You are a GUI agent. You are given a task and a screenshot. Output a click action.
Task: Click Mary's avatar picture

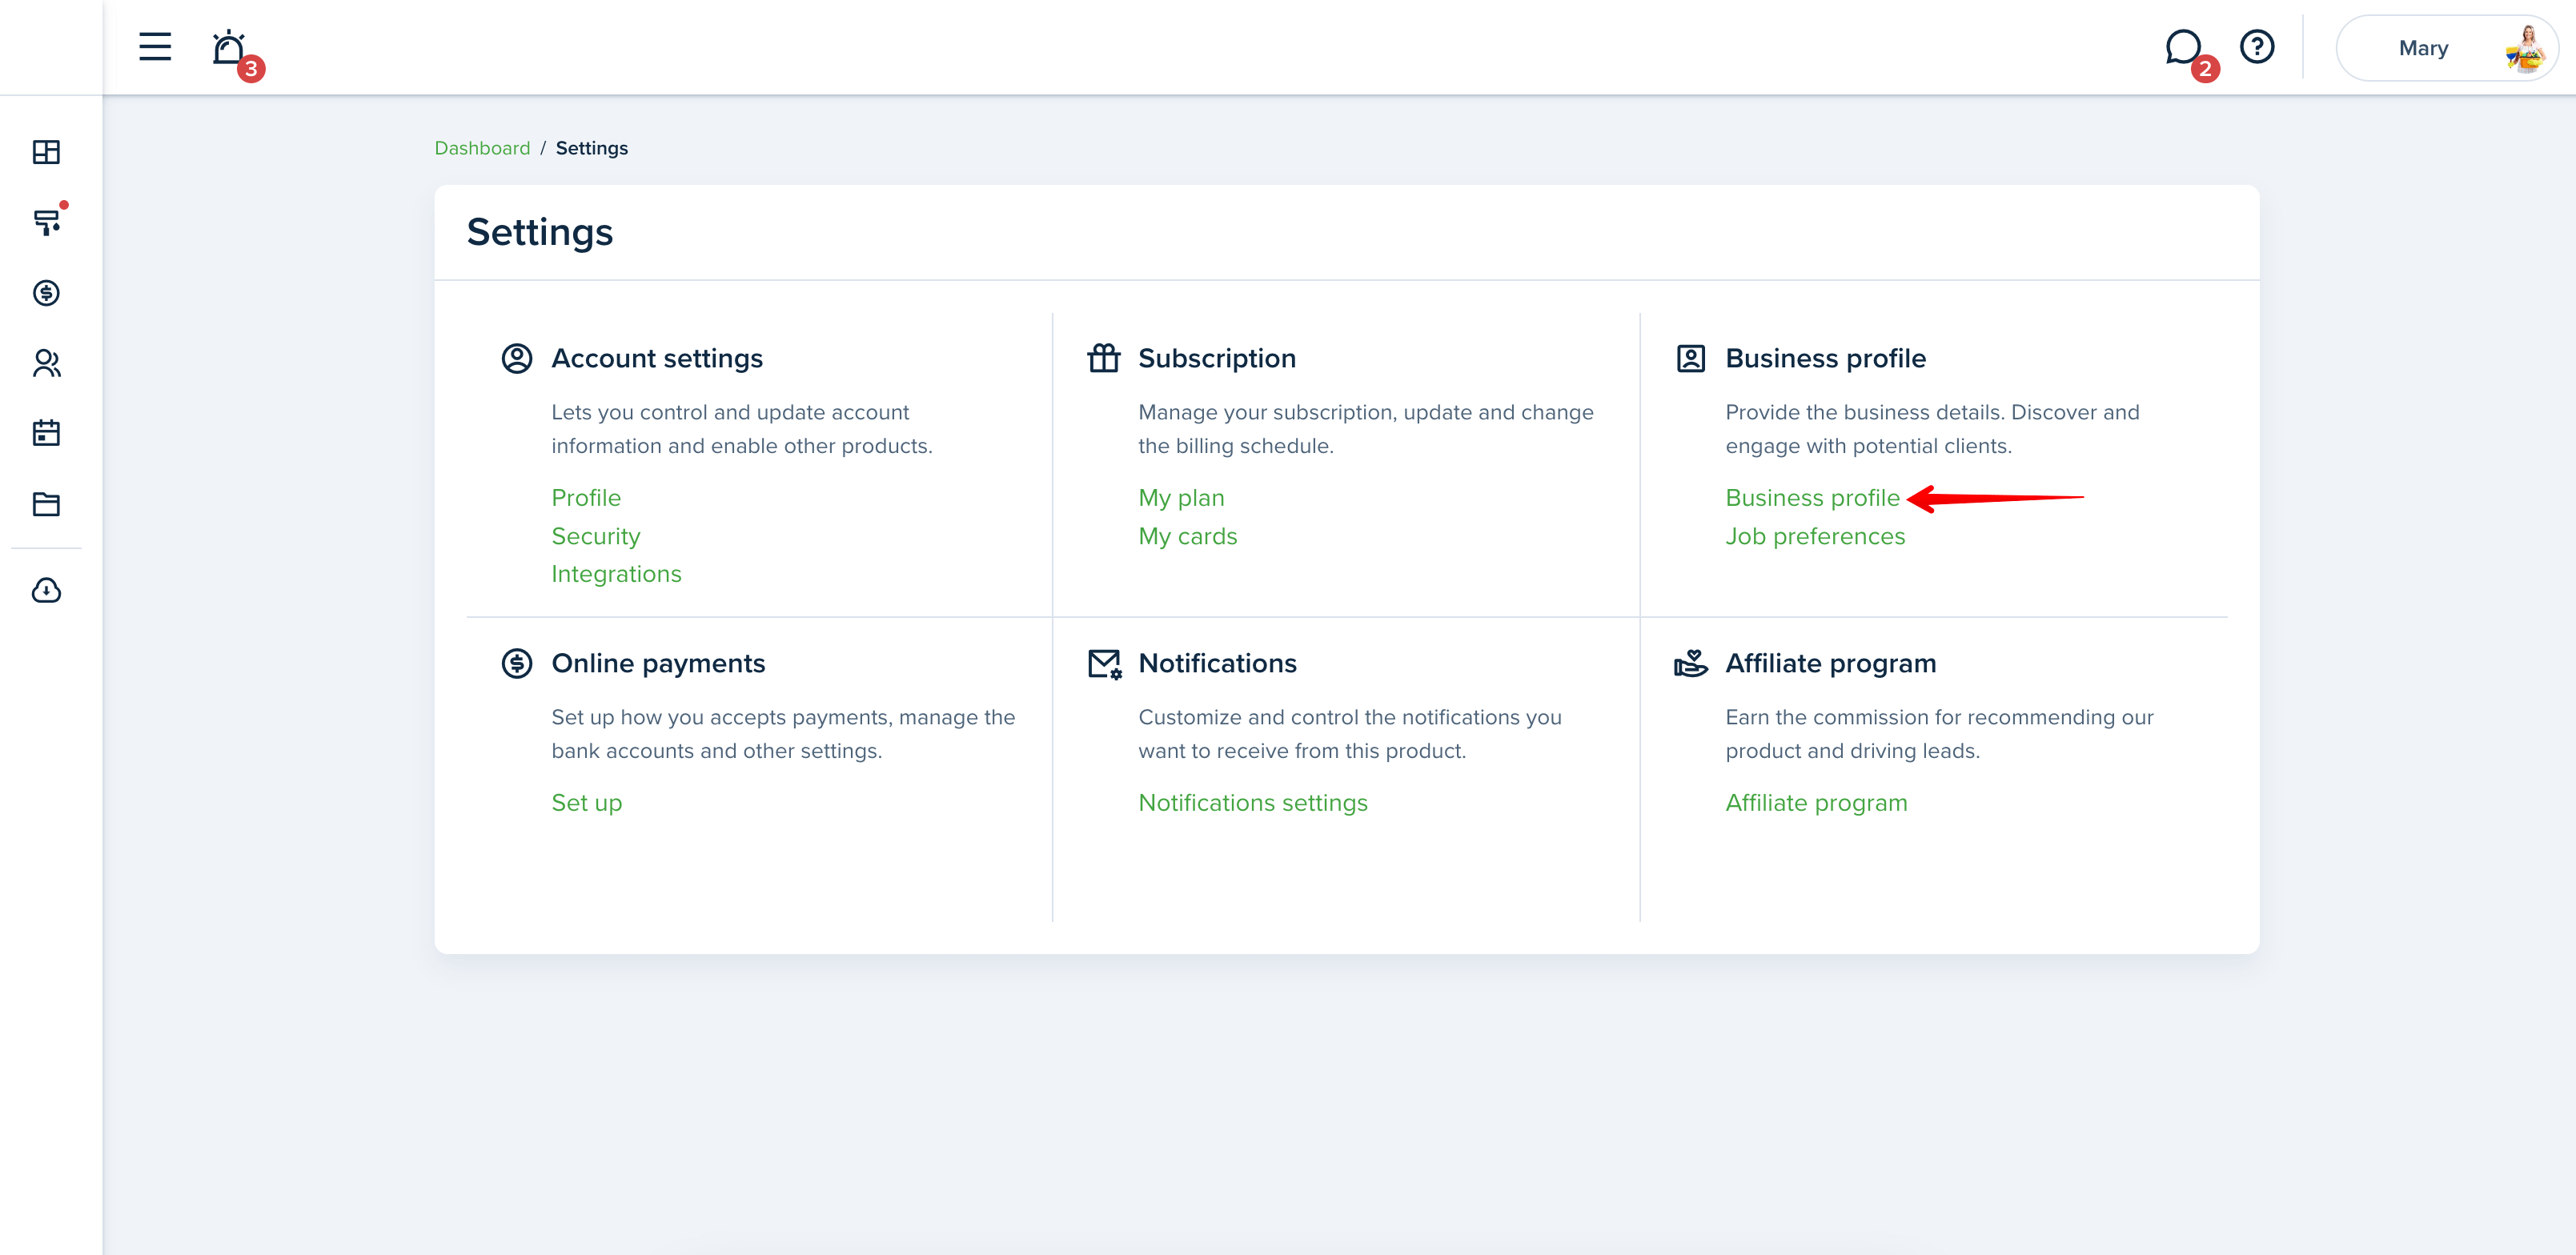coord(2525,48)
